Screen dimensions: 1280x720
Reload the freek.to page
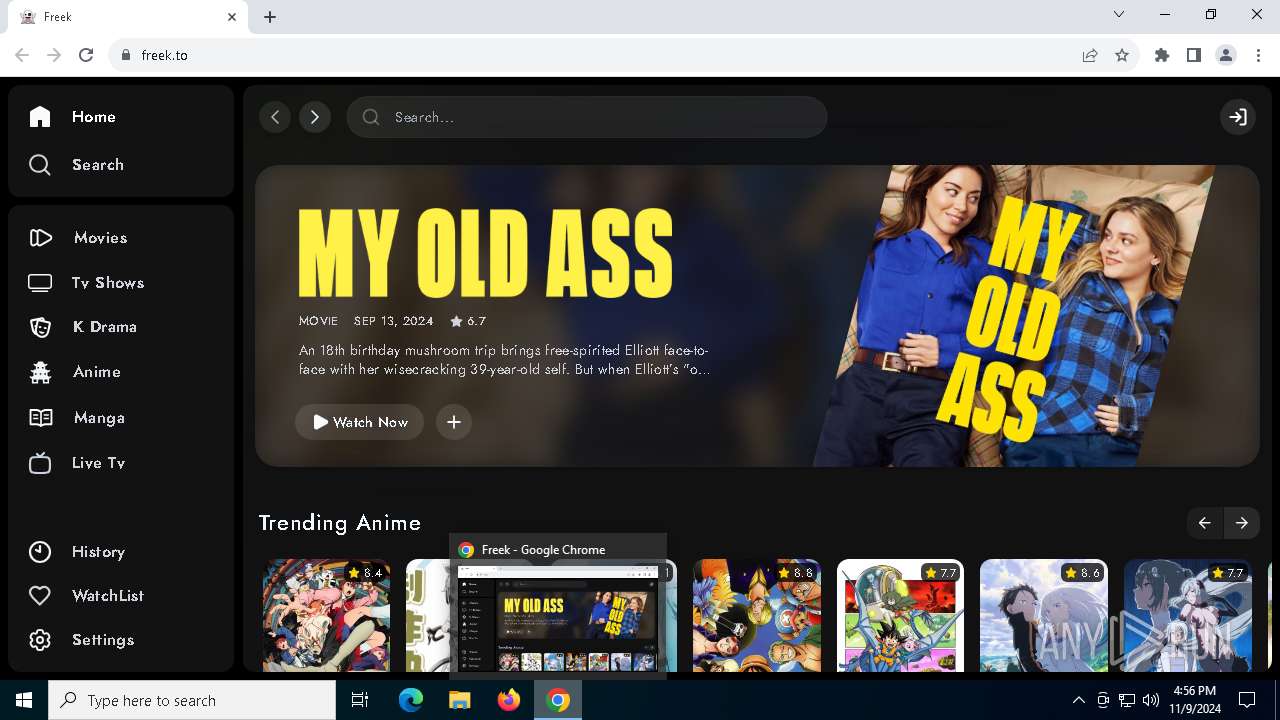click(86, 55)
